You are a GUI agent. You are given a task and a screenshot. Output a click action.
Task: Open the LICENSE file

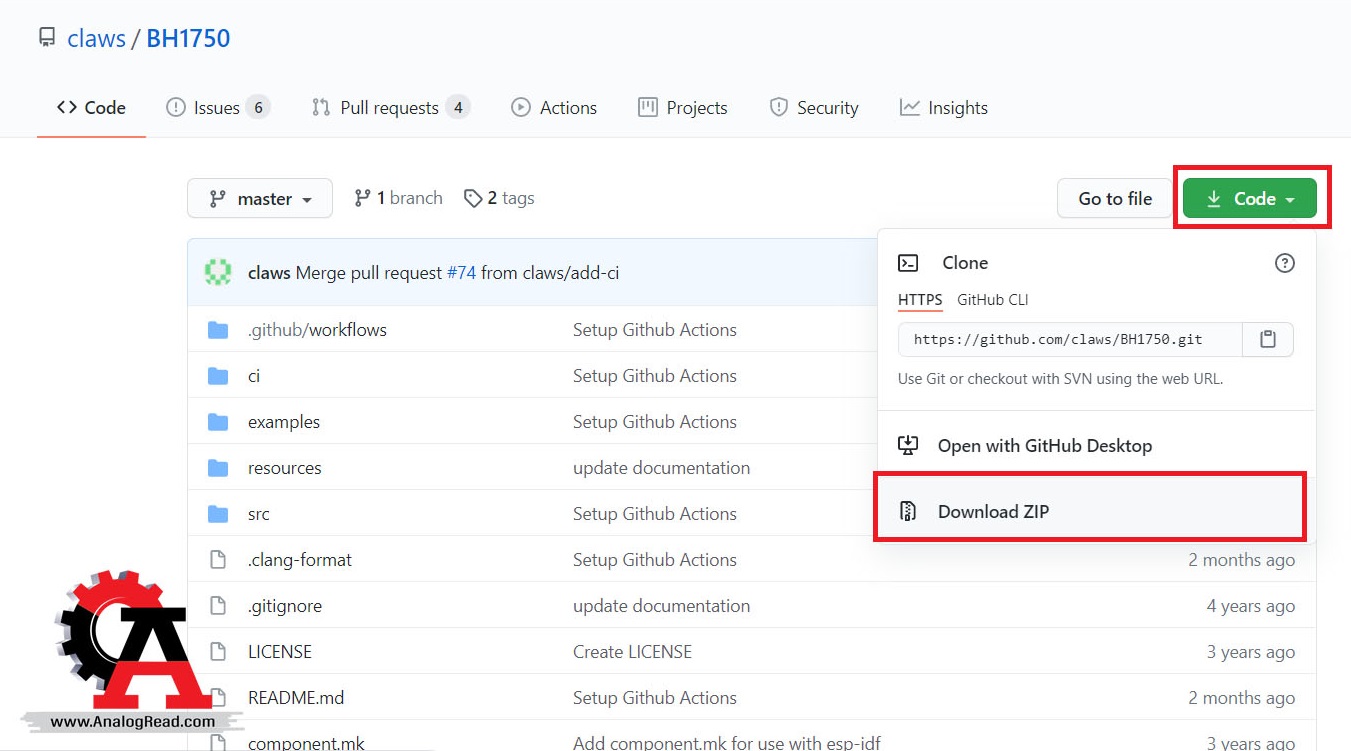coord(280,652)
